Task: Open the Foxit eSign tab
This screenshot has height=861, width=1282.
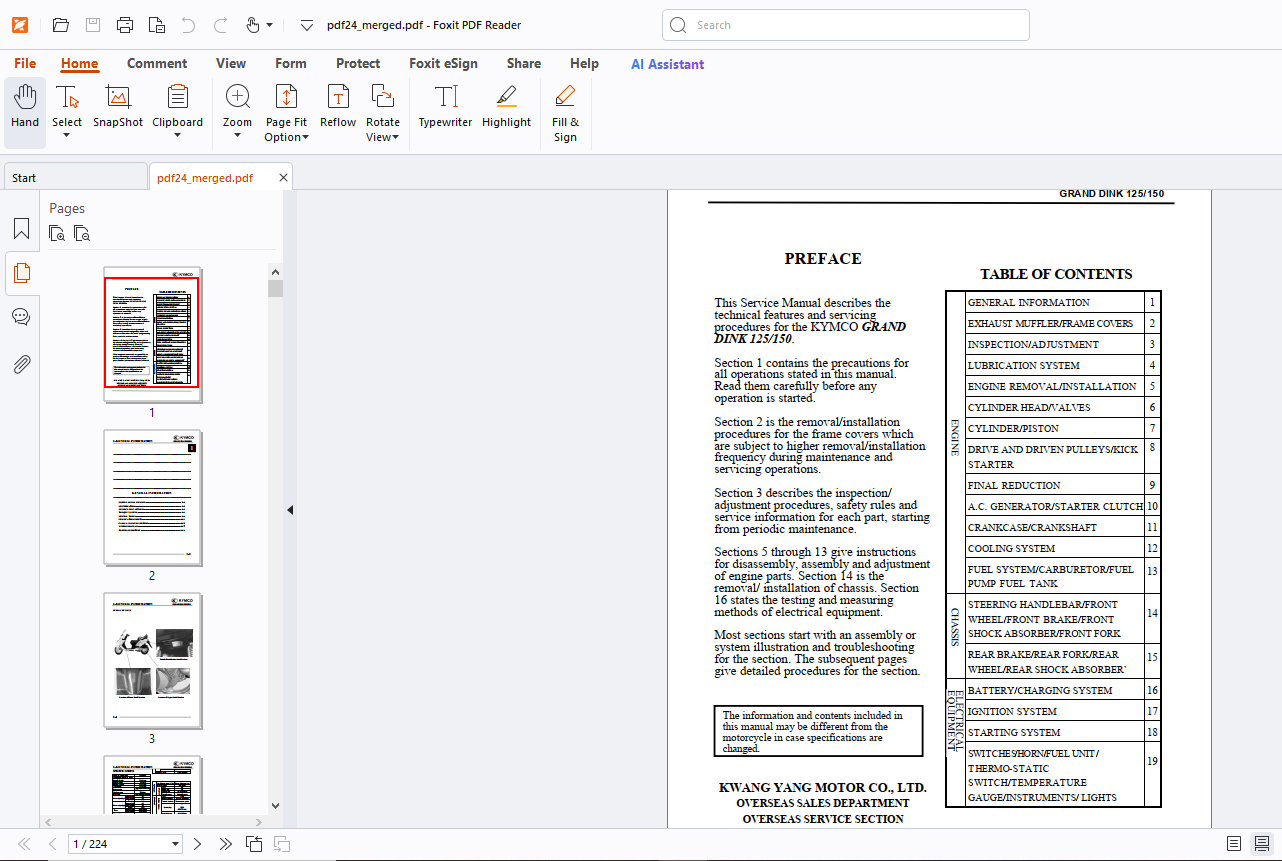Action: coord(443,64)
